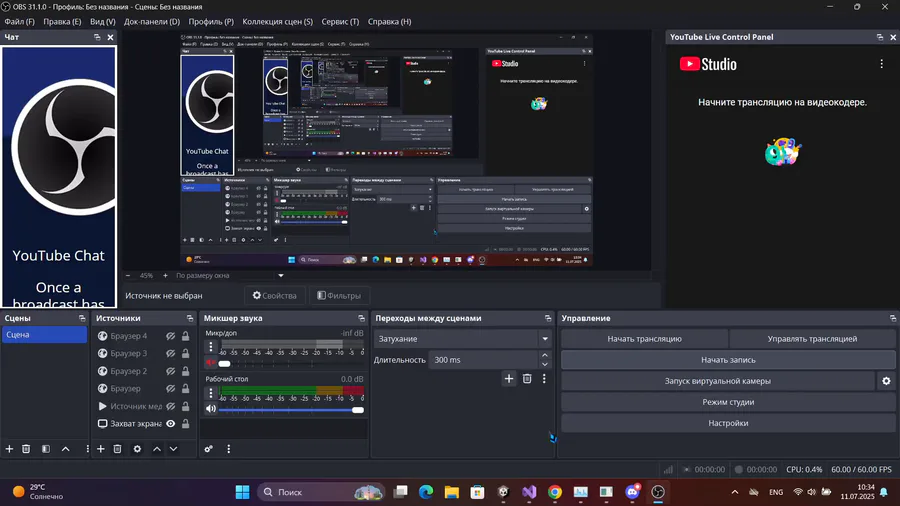Viewport: 900px width, 506px height.
Task: Unmute the Микр/доп audio channel
Action: [x=211, y=363]
